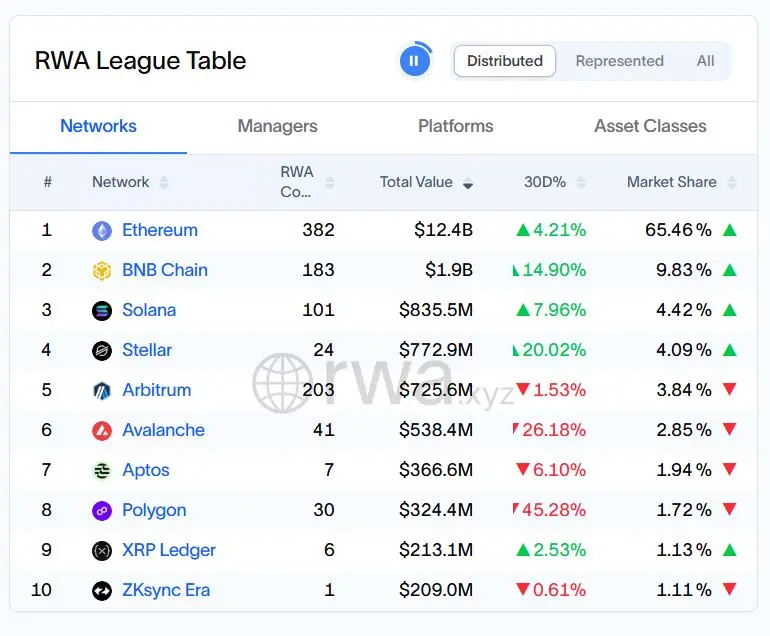Click the 382 RWA count cell
This screenshot has width=770, height=636.
click(318, 230)
